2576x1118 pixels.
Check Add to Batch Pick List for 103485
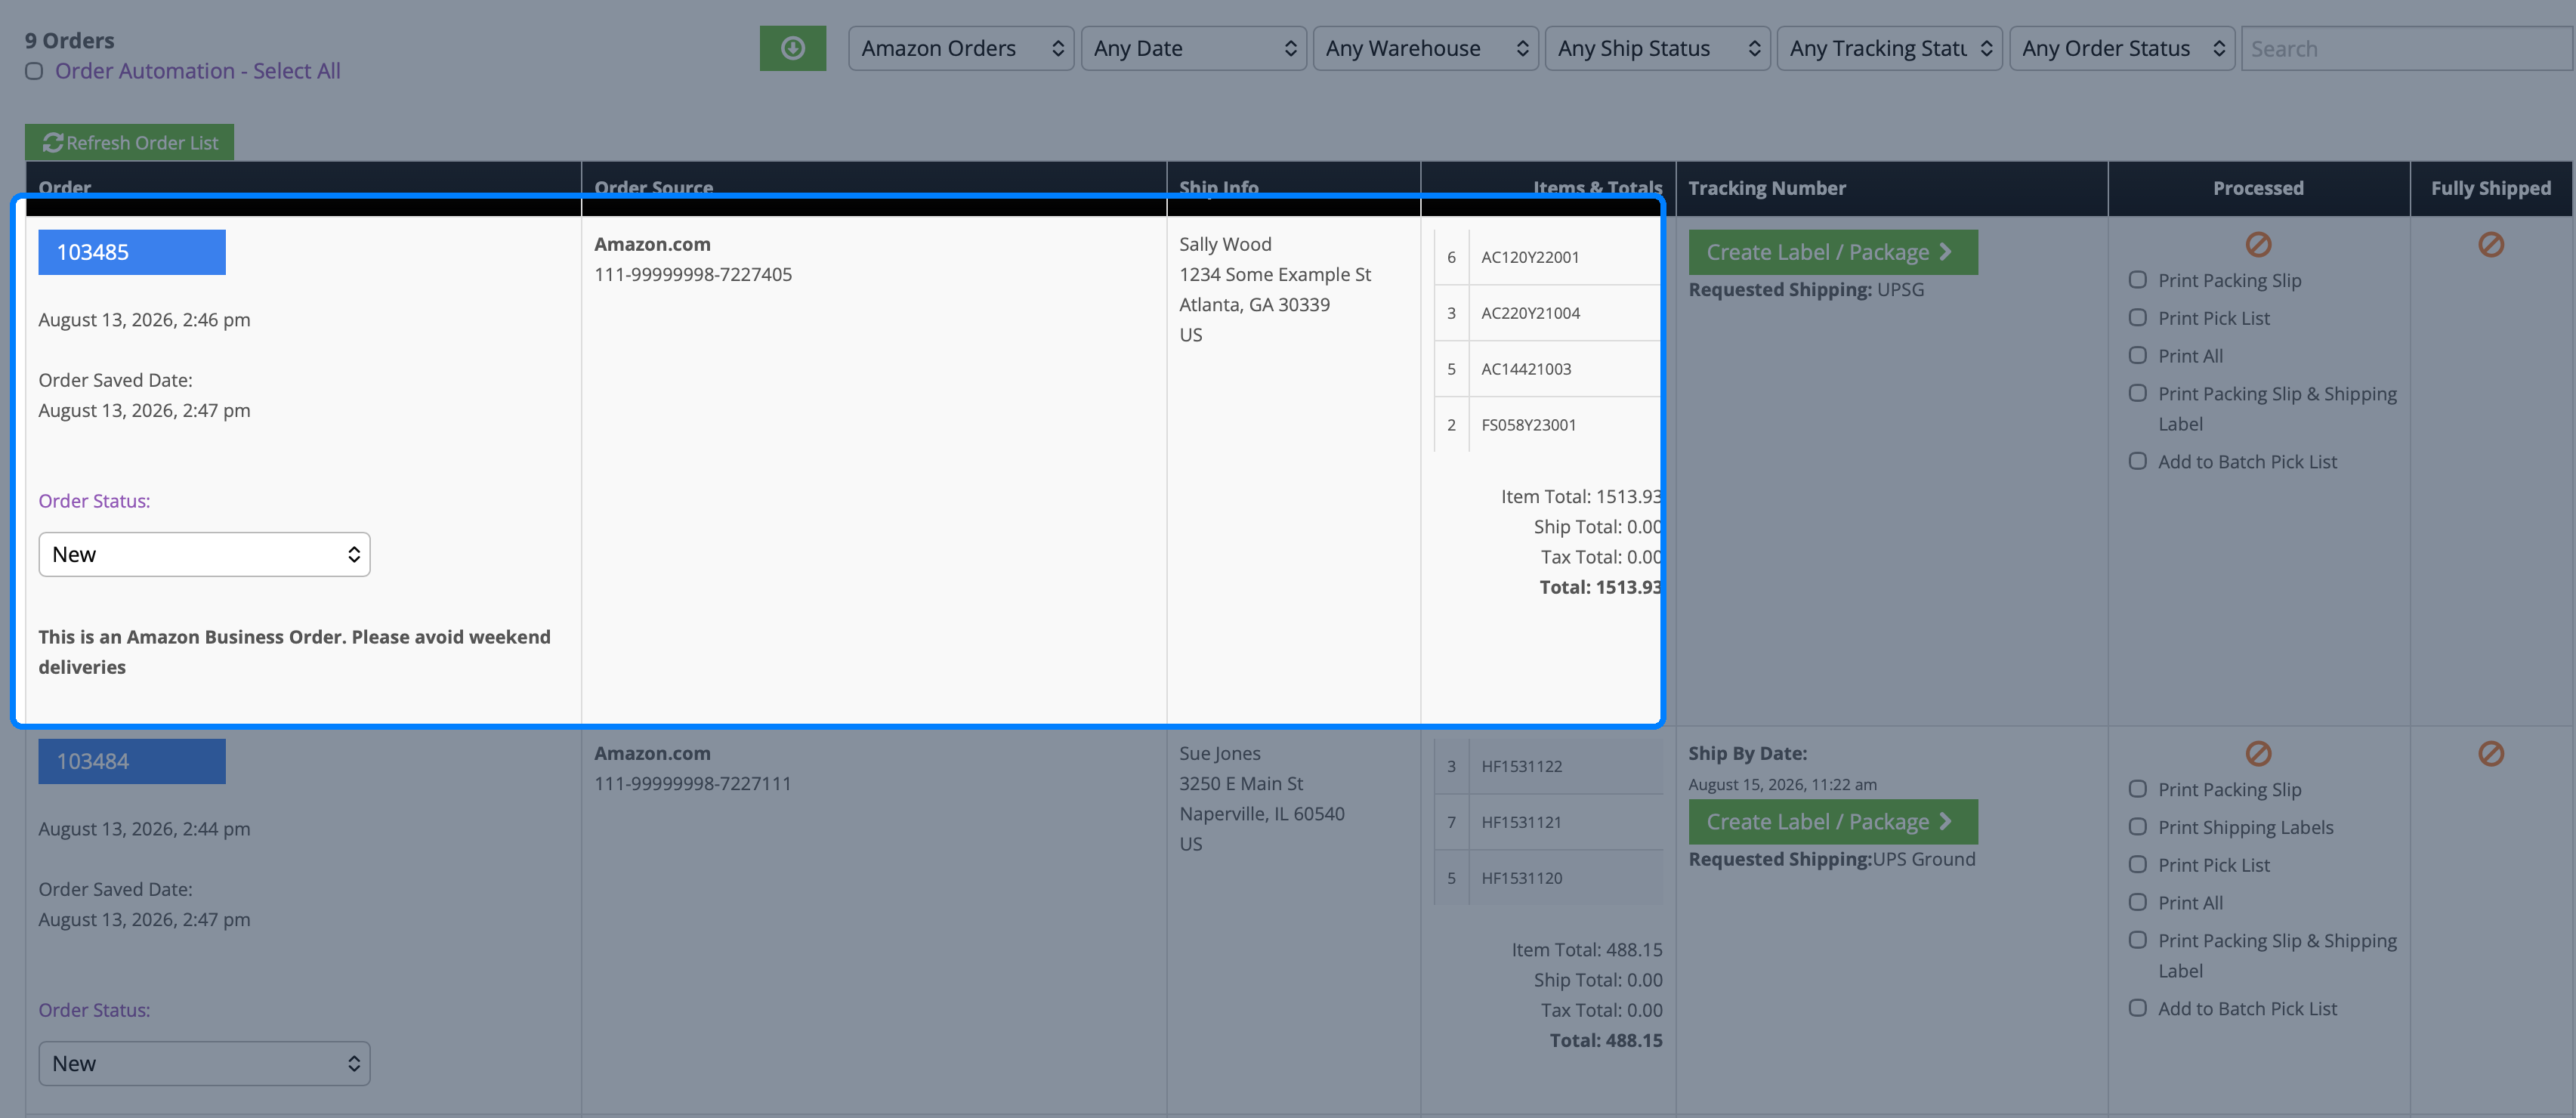click(2137, 461)
